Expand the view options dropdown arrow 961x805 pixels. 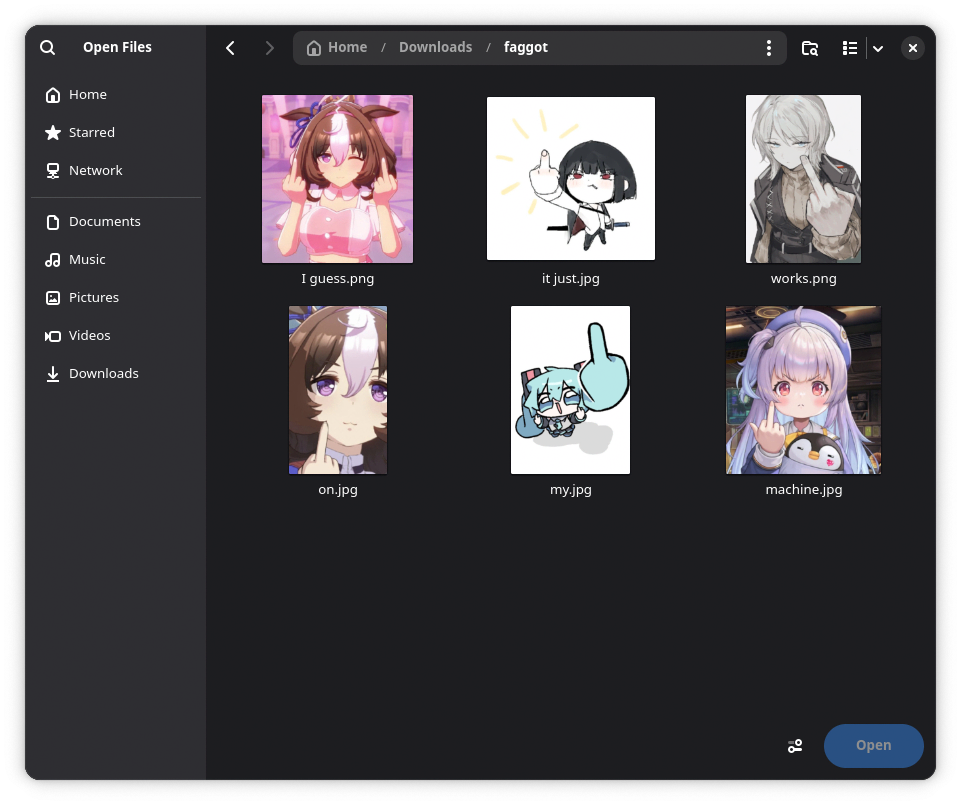tap(878, 48)
